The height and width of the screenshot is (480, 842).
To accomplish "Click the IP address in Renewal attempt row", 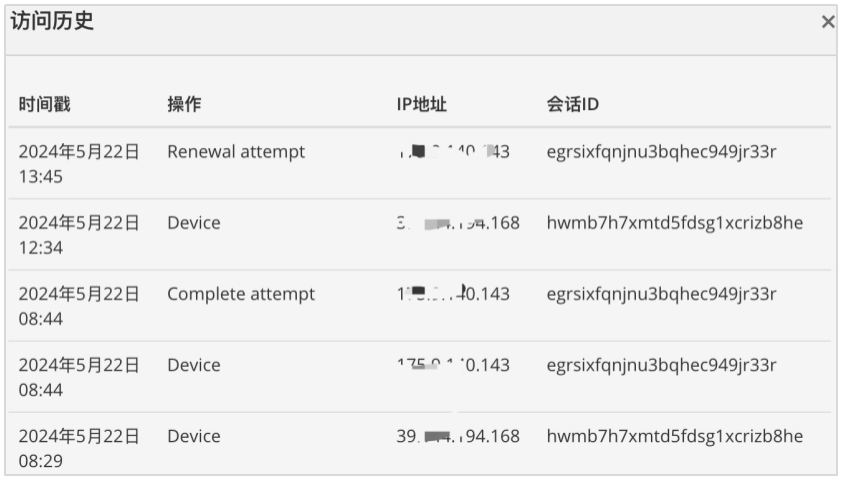I will (x=453, y=152).
